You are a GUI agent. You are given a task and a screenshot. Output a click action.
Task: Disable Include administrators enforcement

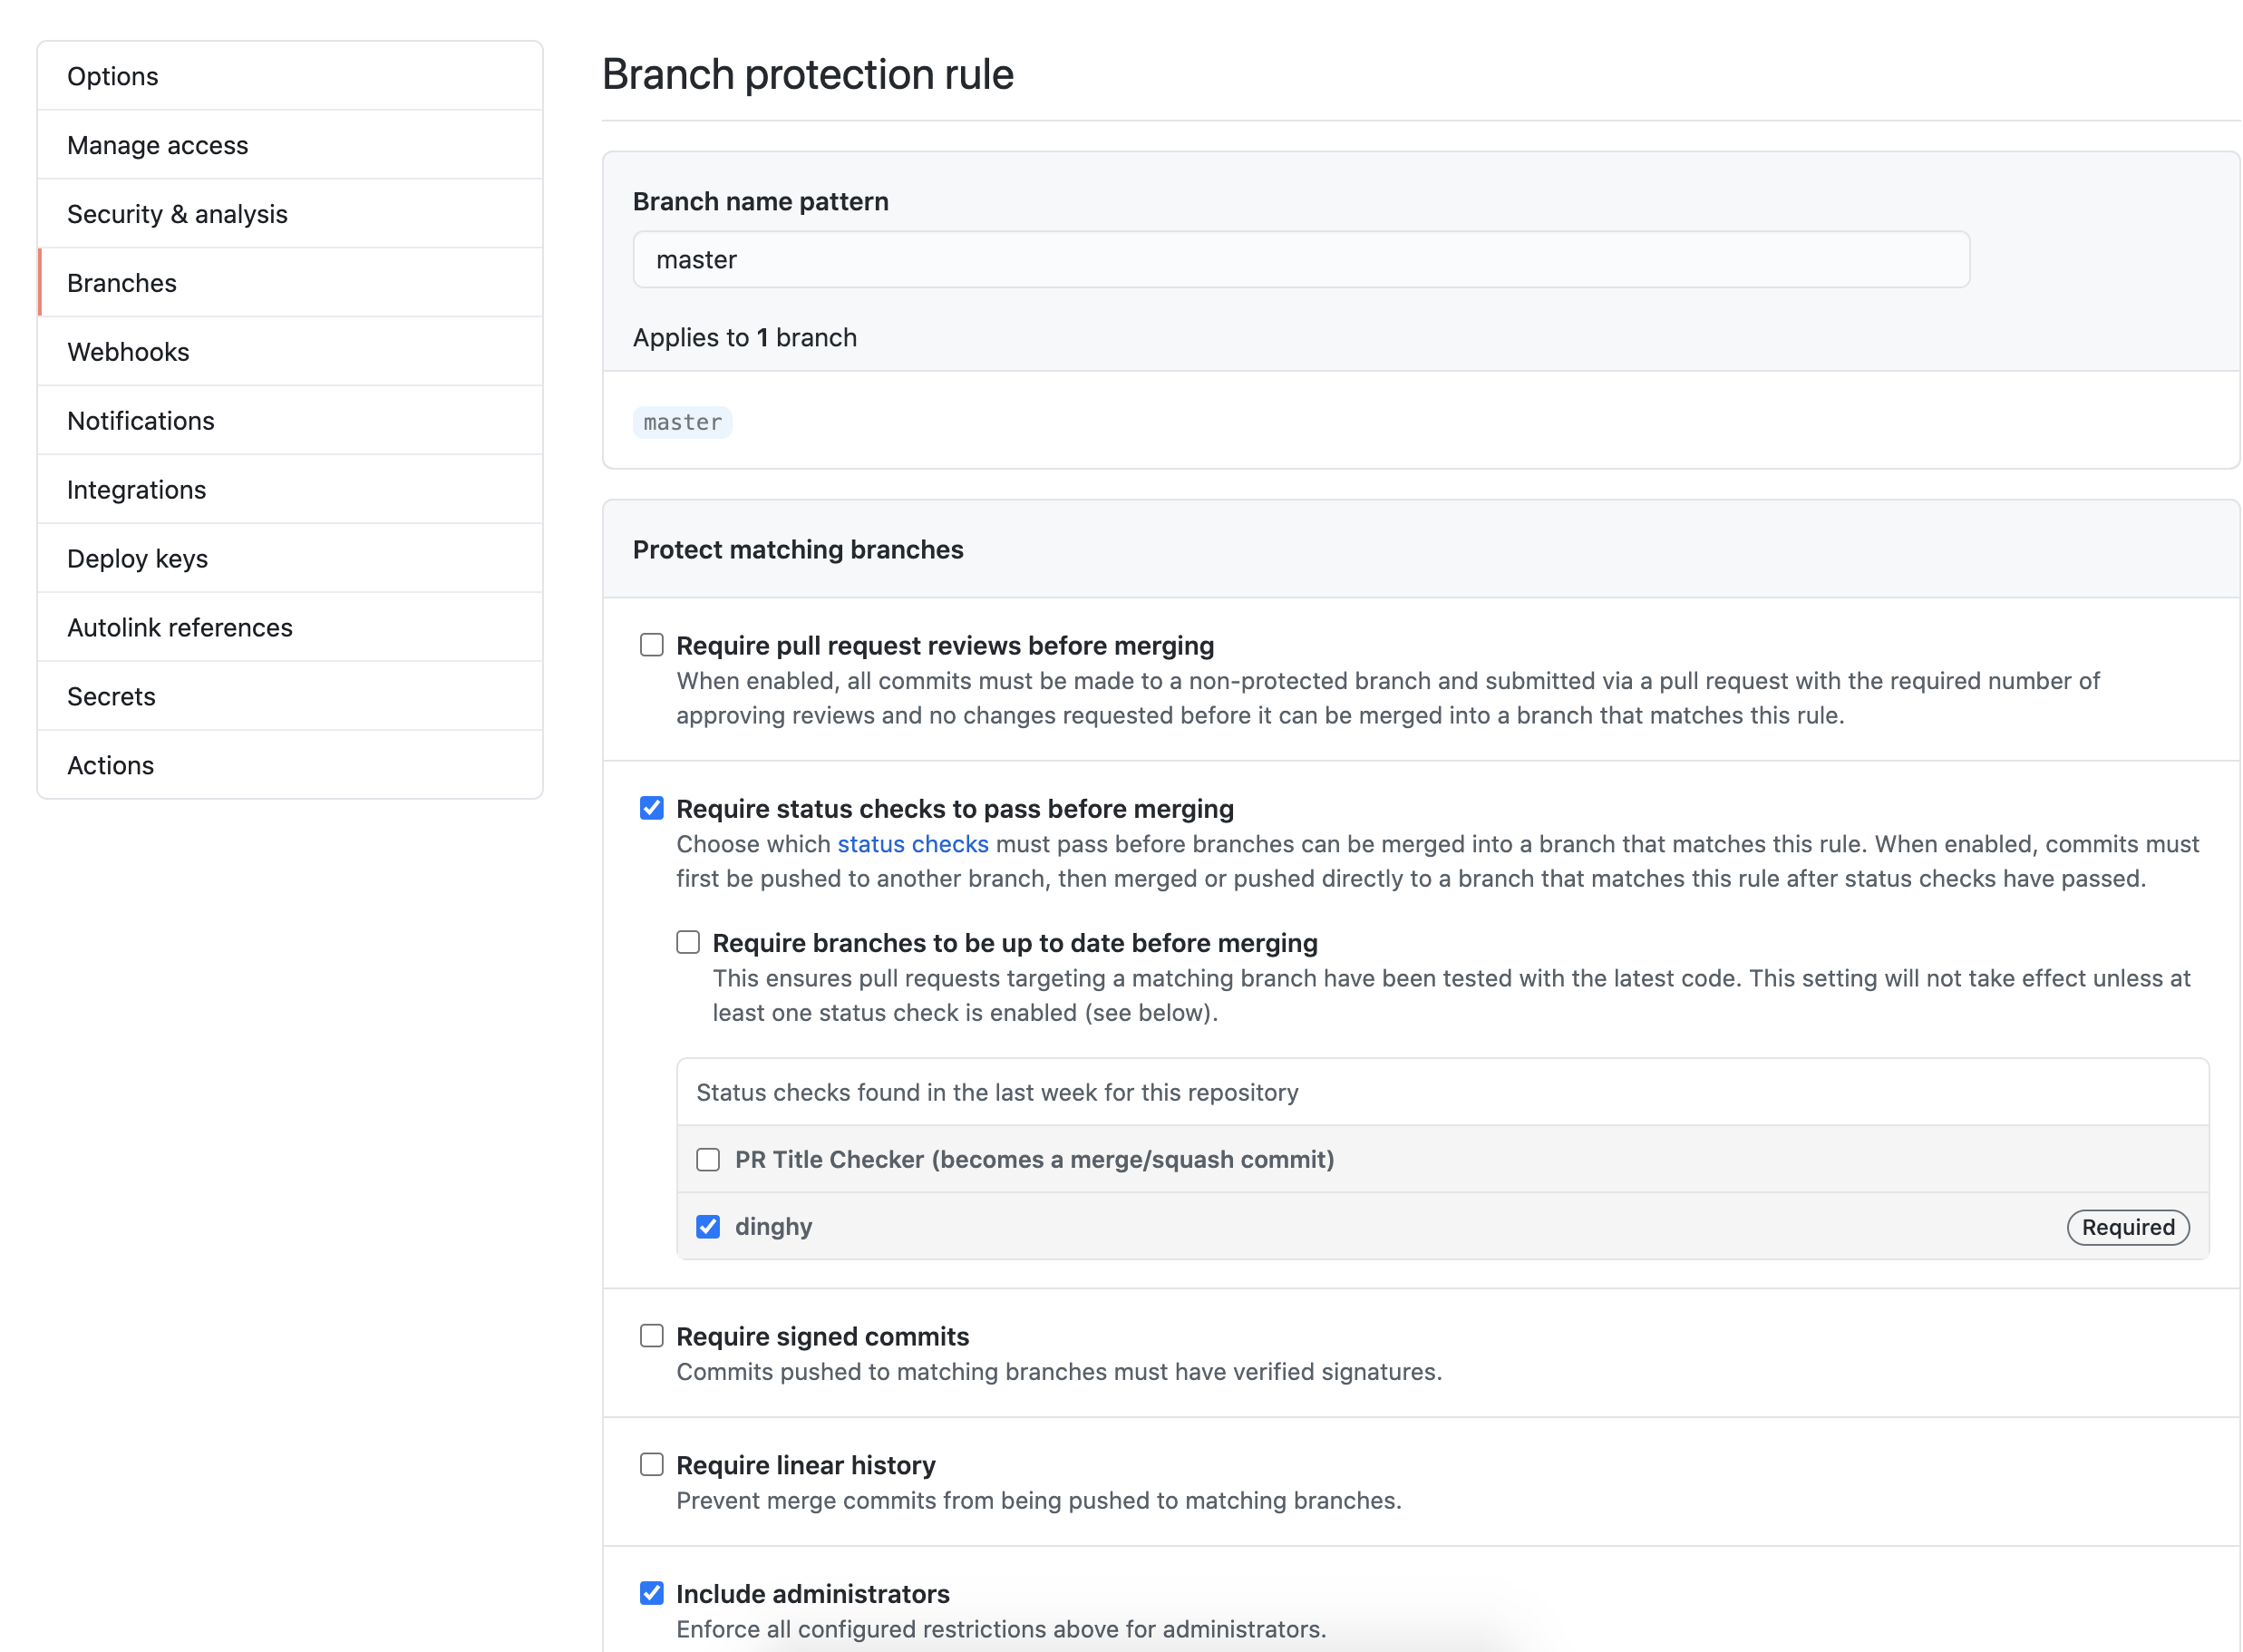click(x=649, y=1593)
